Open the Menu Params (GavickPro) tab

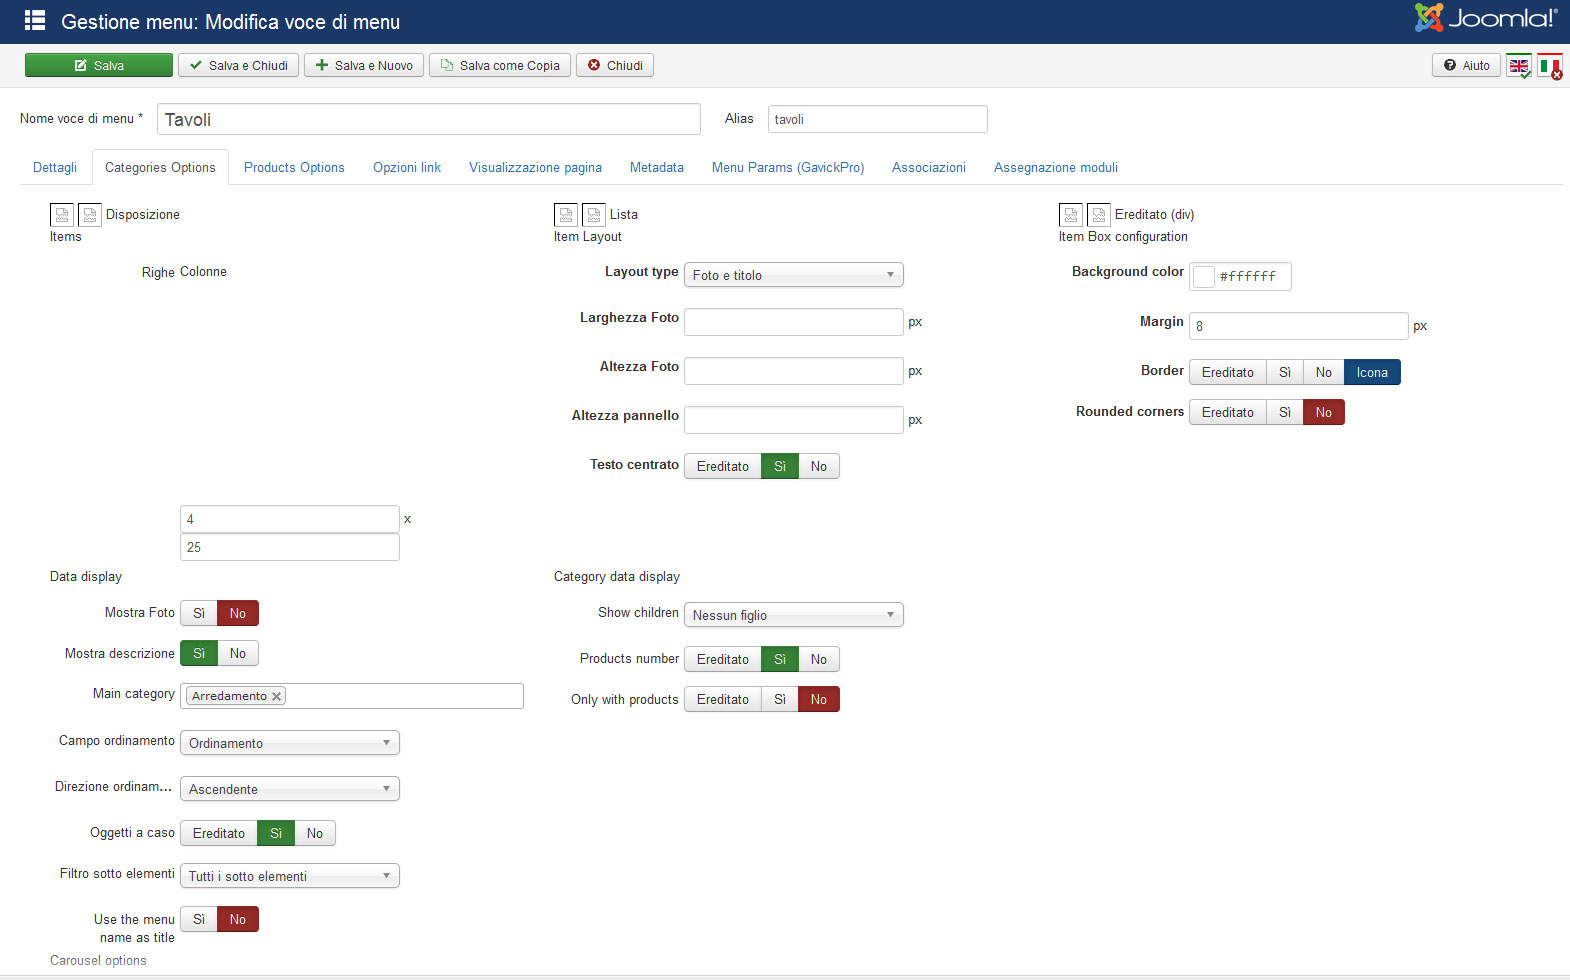(x=787, y=167)
